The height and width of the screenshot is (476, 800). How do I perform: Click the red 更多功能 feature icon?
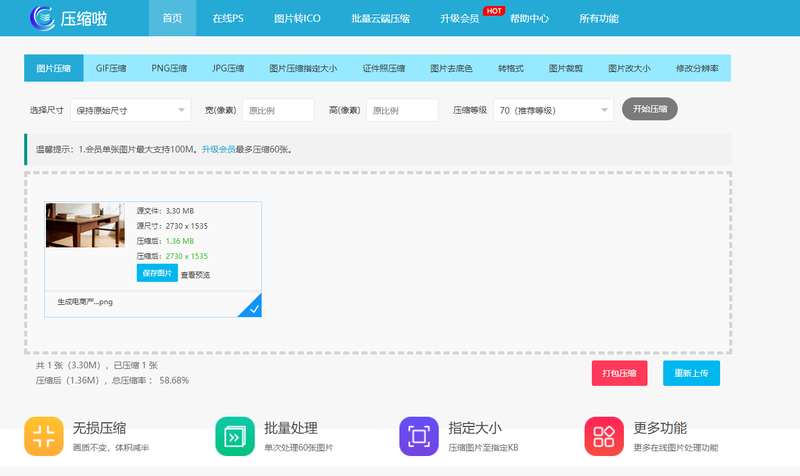point(604,436)
